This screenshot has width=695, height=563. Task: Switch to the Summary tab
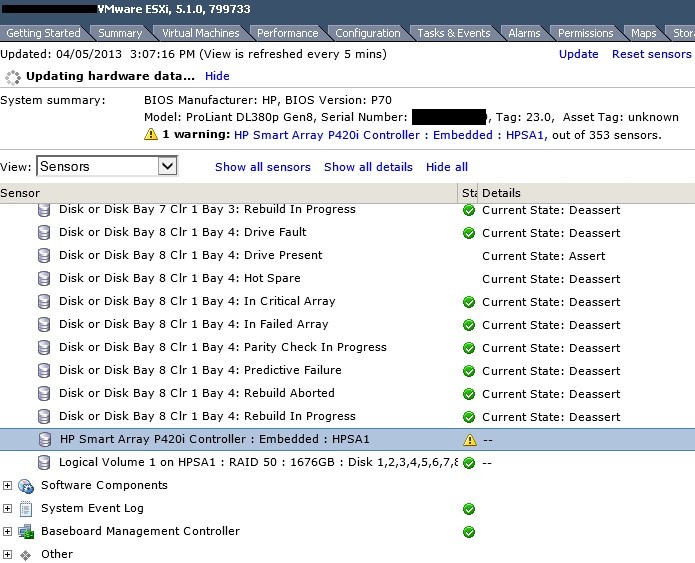[120, 33]
